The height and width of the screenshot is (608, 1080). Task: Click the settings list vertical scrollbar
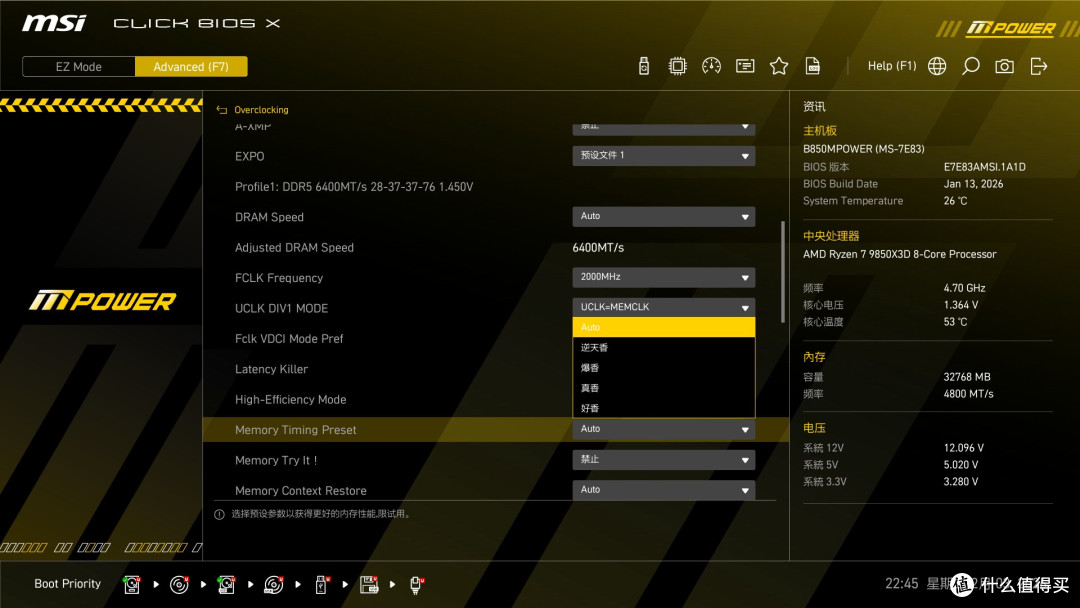click(782, 271)
